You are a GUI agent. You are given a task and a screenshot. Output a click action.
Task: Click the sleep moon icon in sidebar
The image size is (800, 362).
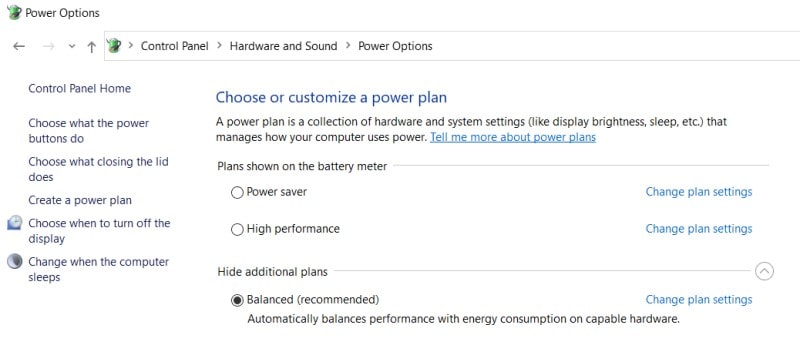pos(15,262)
